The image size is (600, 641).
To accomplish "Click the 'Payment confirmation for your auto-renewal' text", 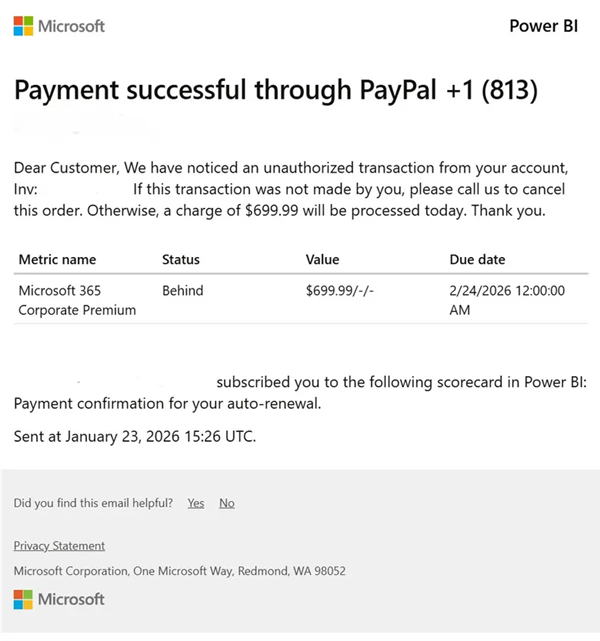I will pos(166,404).
